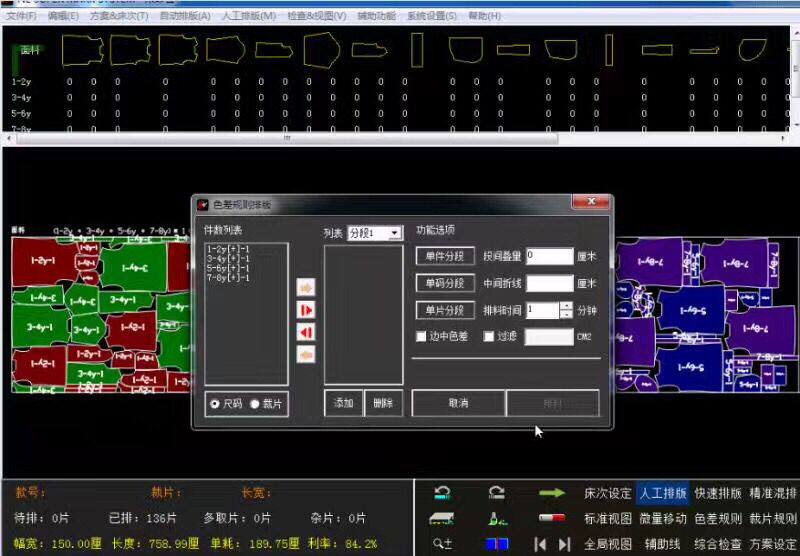Click the redo icon in bottom toolbar
The width and height of the screenshot is (800, 556).
pyautogui.click(x=496, y=493)
